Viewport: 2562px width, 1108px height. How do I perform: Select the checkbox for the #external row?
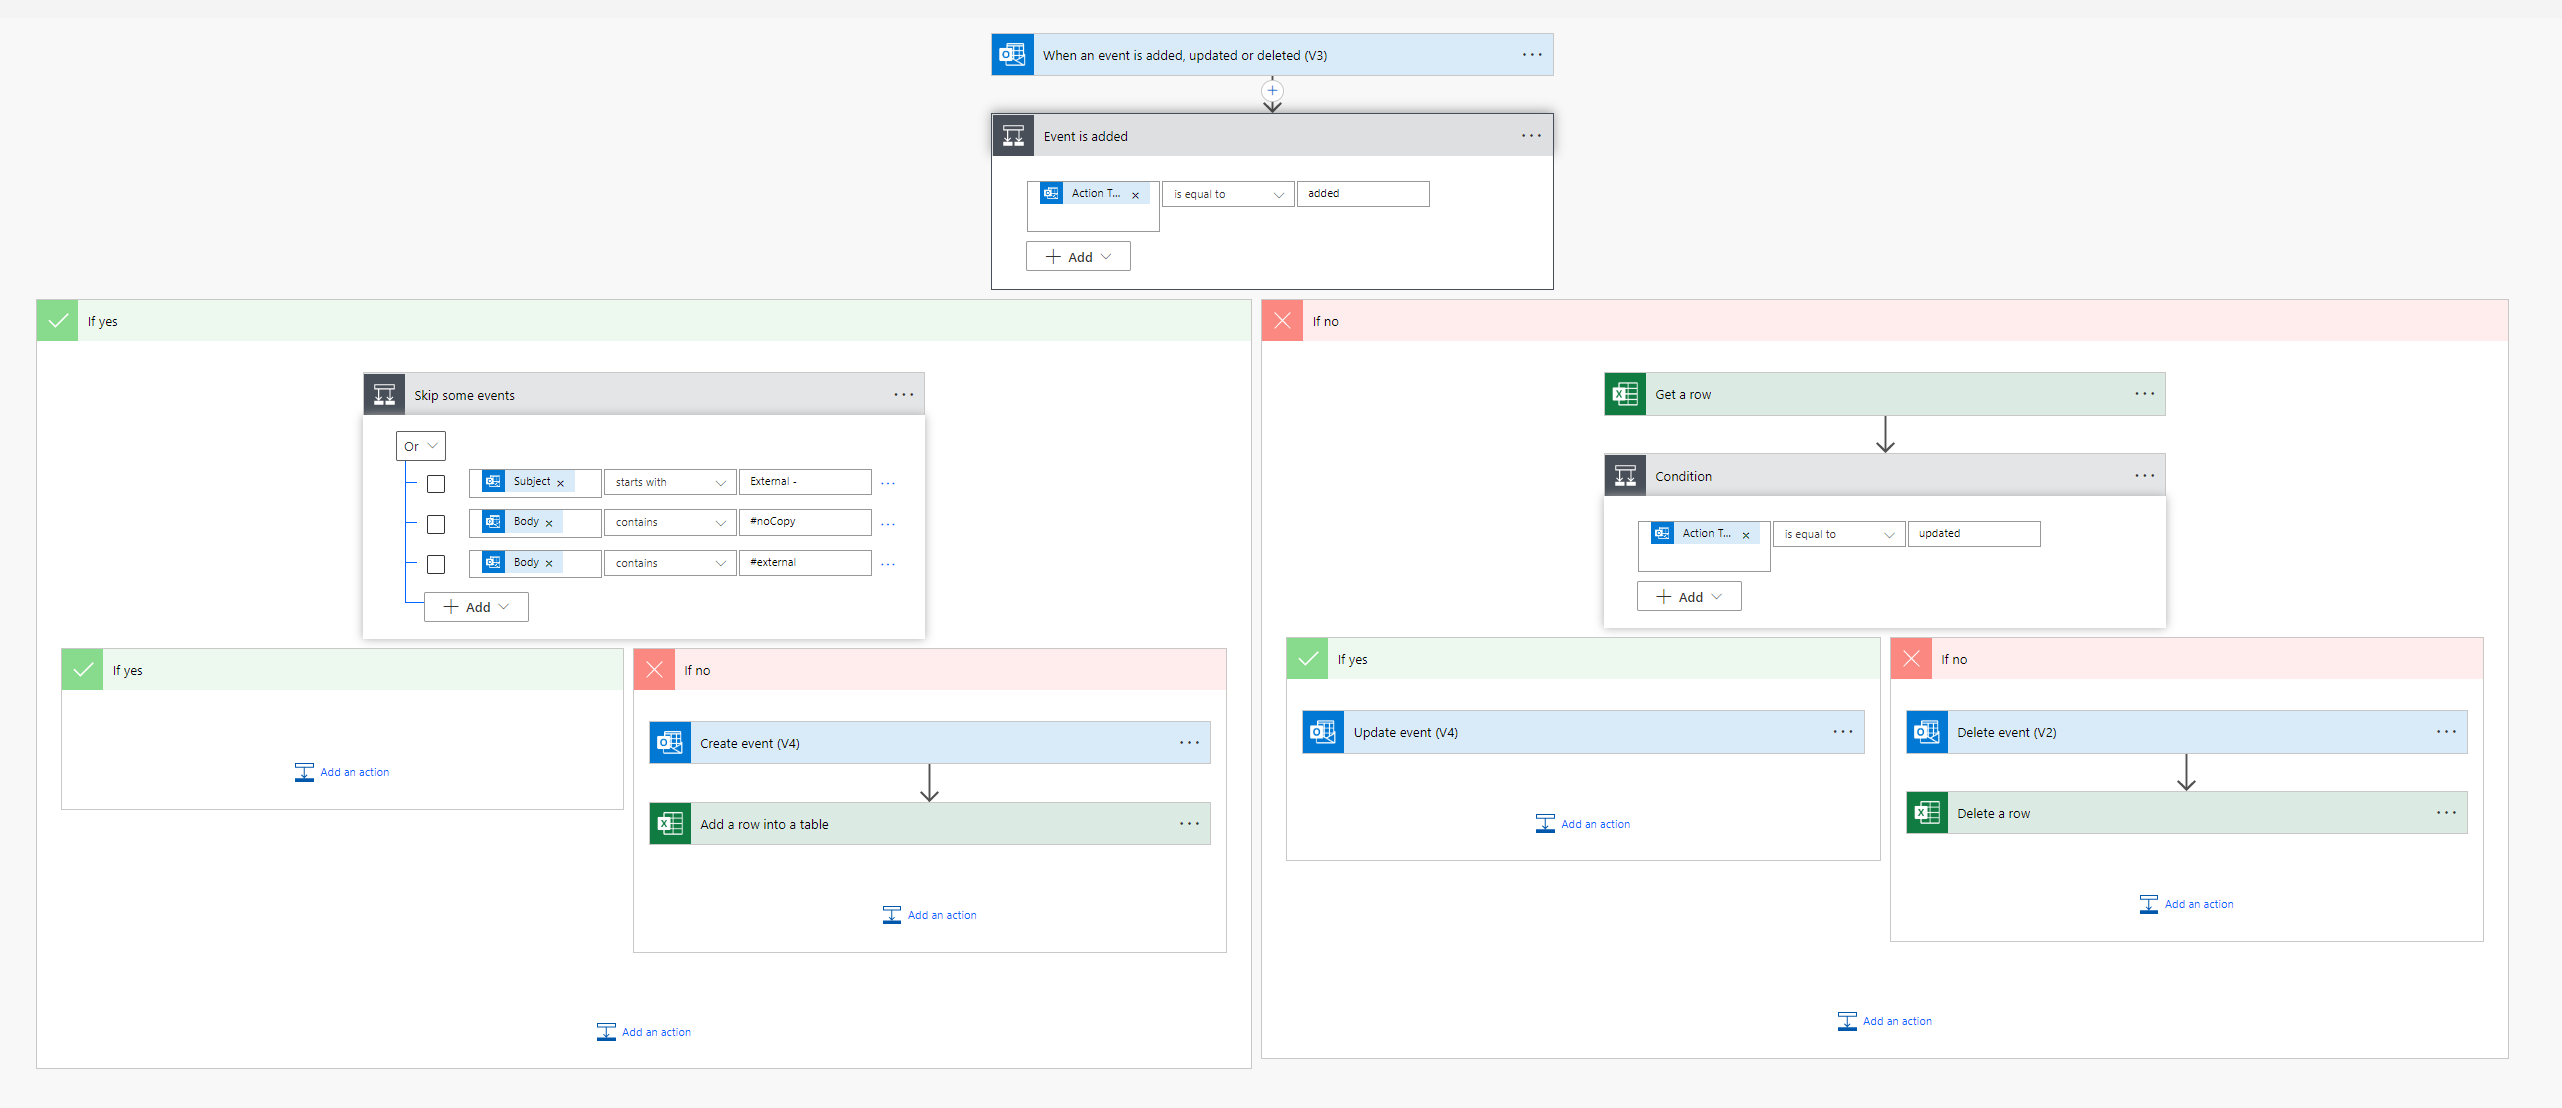tap(436, 565)
